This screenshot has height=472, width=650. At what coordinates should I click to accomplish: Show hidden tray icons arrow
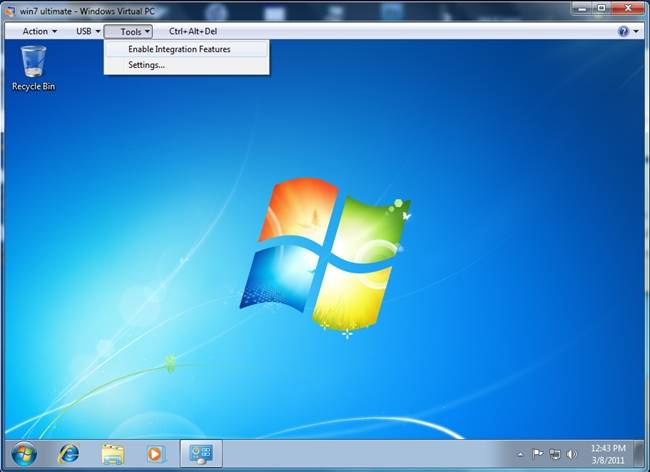tap(521, 453)
